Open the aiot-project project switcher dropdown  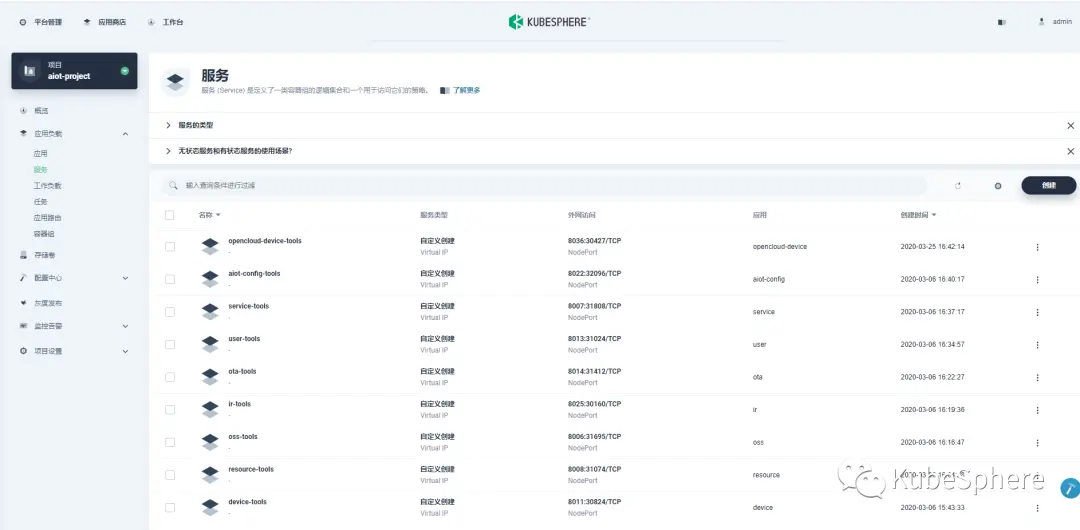[125, 71]
